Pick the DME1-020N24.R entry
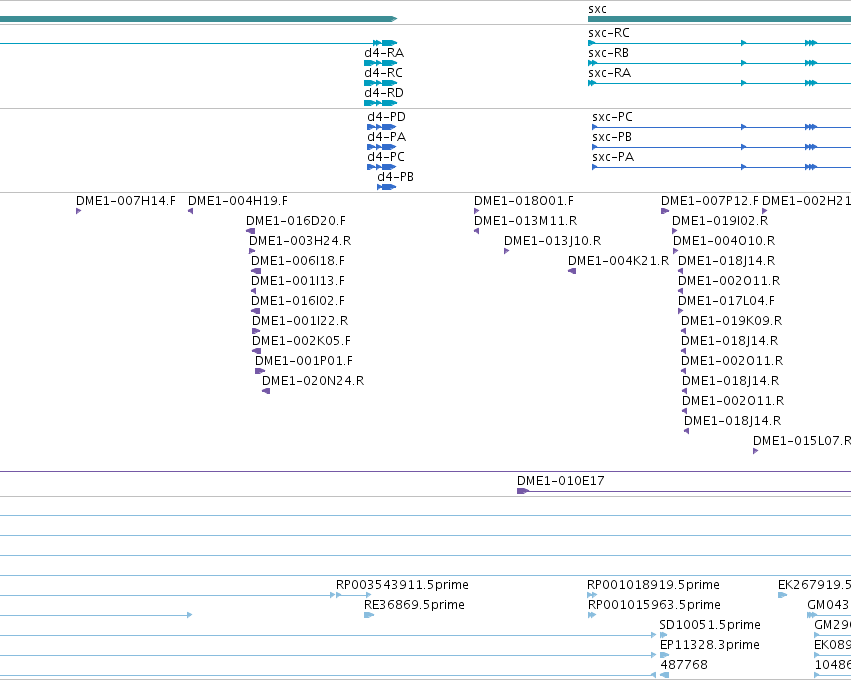 (313, 382)
